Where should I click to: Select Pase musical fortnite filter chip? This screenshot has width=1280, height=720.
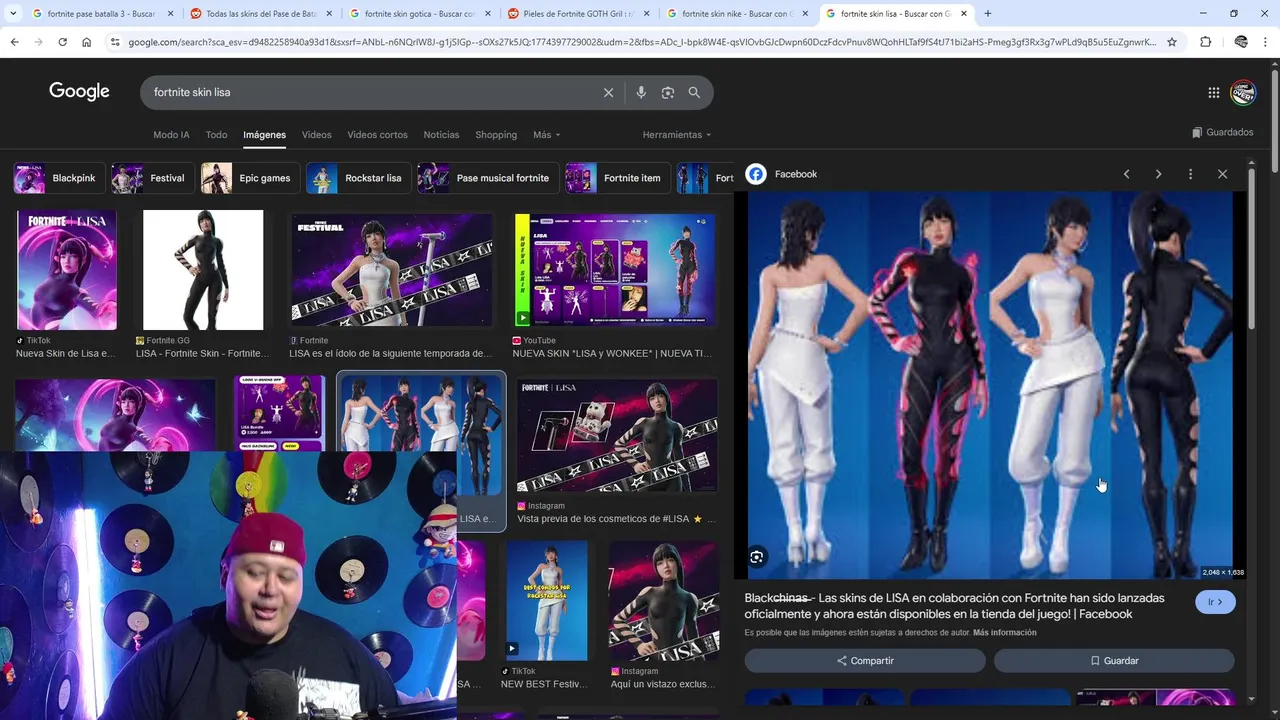pyautogui.click(x=486, y=178)
